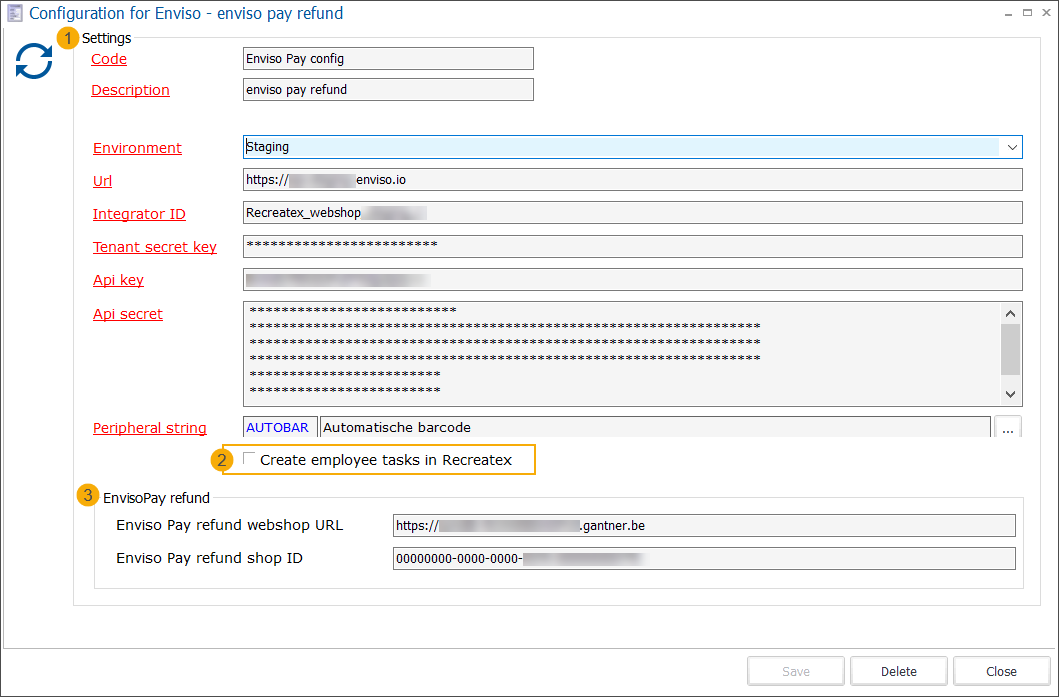Click the scroll-down arrow on Api secret box

tap(1012, 391)
